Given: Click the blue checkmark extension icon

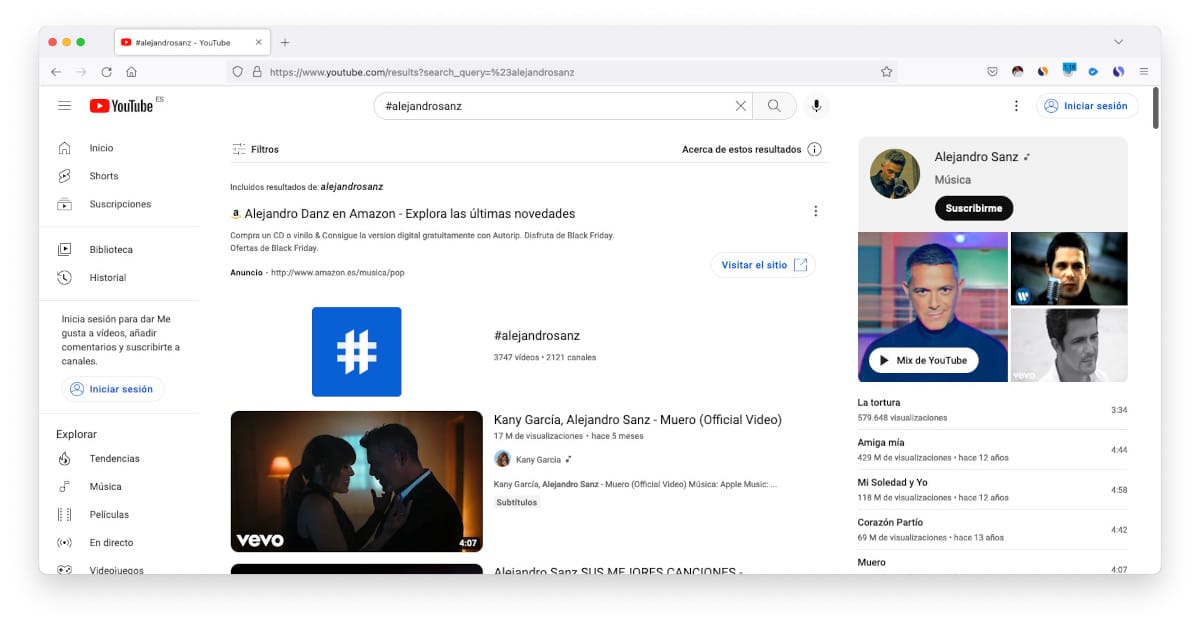Looking at the screenshot, I should pyautogui.click(x=1094, y=72).
